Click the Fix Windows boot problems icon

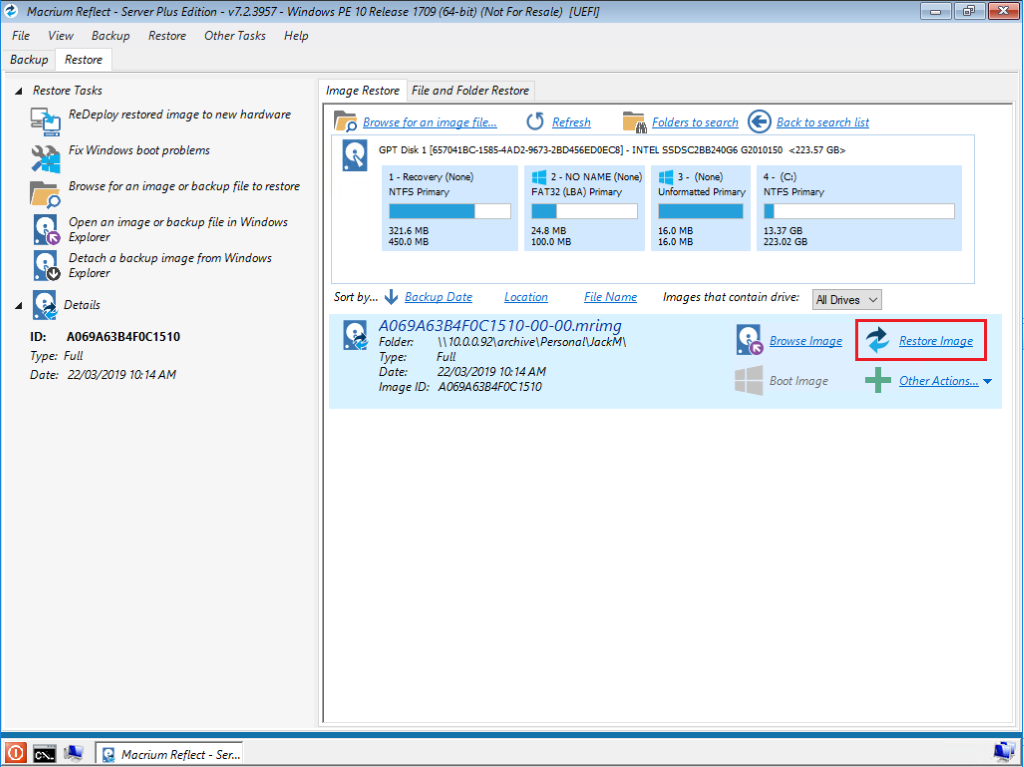click(x=46, y=157)
